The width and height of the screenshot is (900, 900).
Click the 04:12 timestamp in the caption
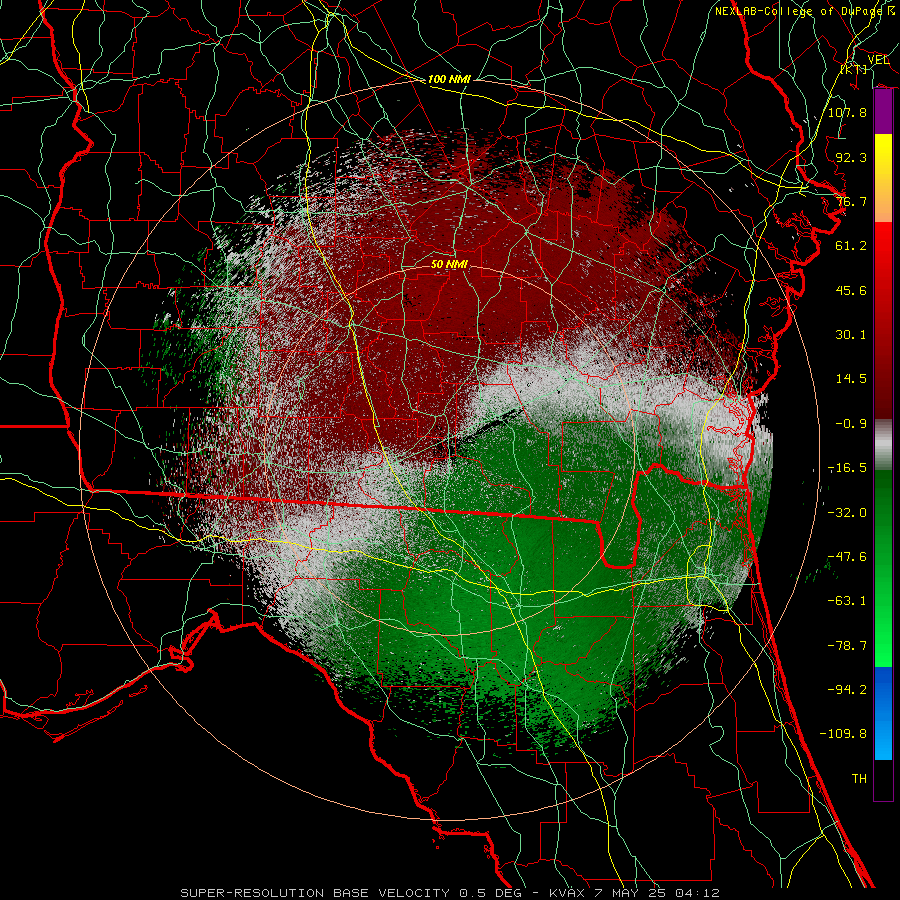(x=699, y=893)
